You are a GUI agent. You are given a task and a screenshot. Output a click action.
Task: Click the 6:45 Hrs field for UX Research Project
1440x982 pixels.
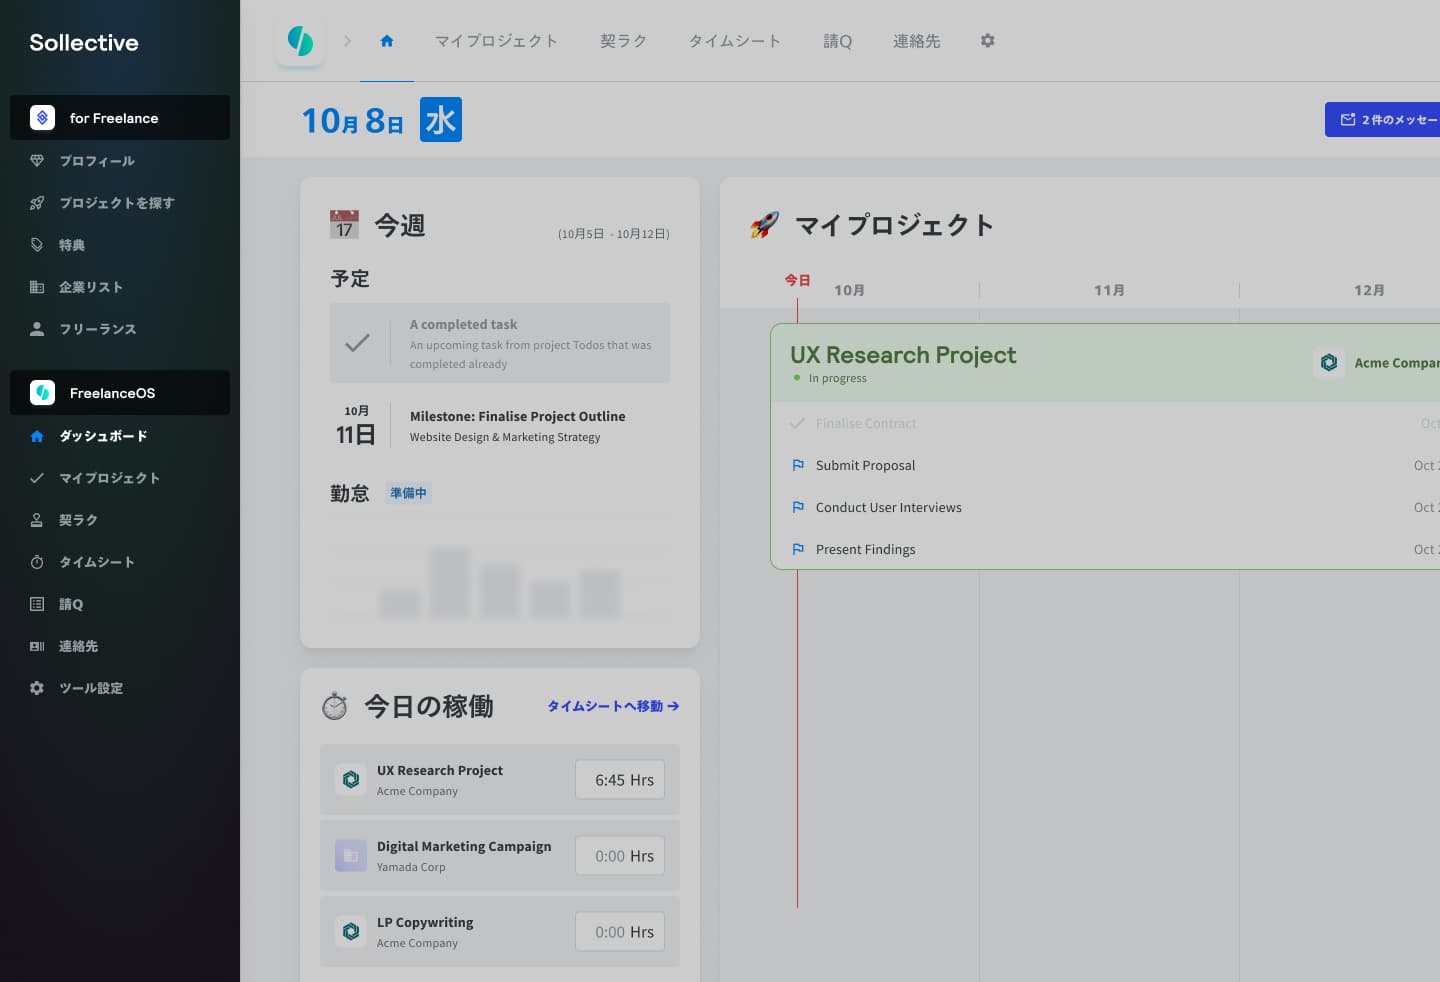(620, 780)
